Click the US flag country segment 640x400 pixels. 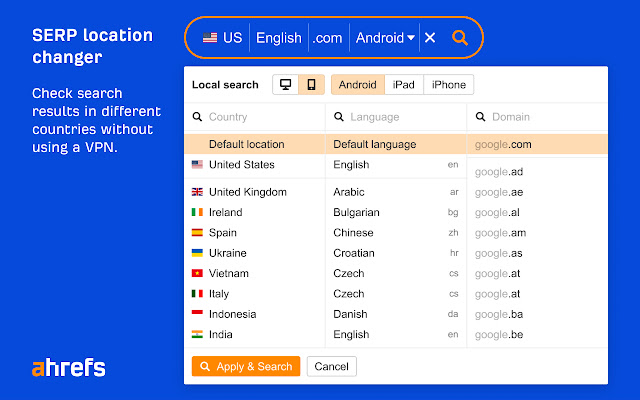(x=222, y=38)
